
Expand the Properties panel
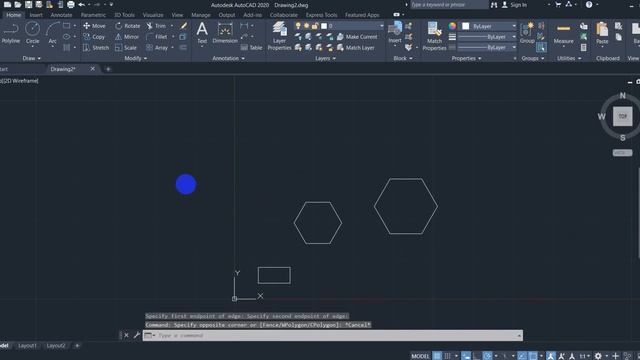pyautogui.click(x=466, y=58)
